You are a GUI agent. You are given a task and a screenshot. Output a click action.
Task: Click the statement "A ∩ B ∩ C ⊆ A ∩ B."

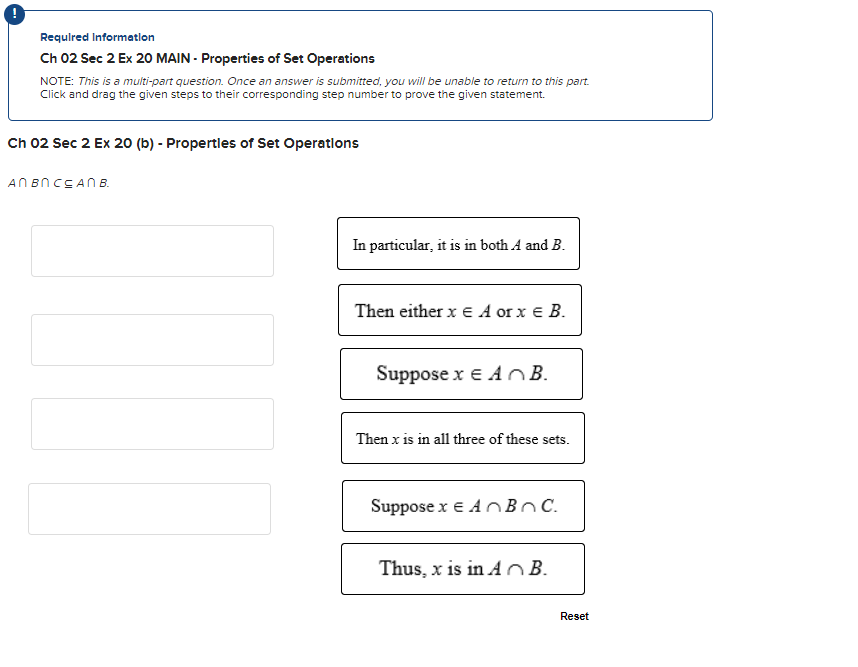coord(57,182)
